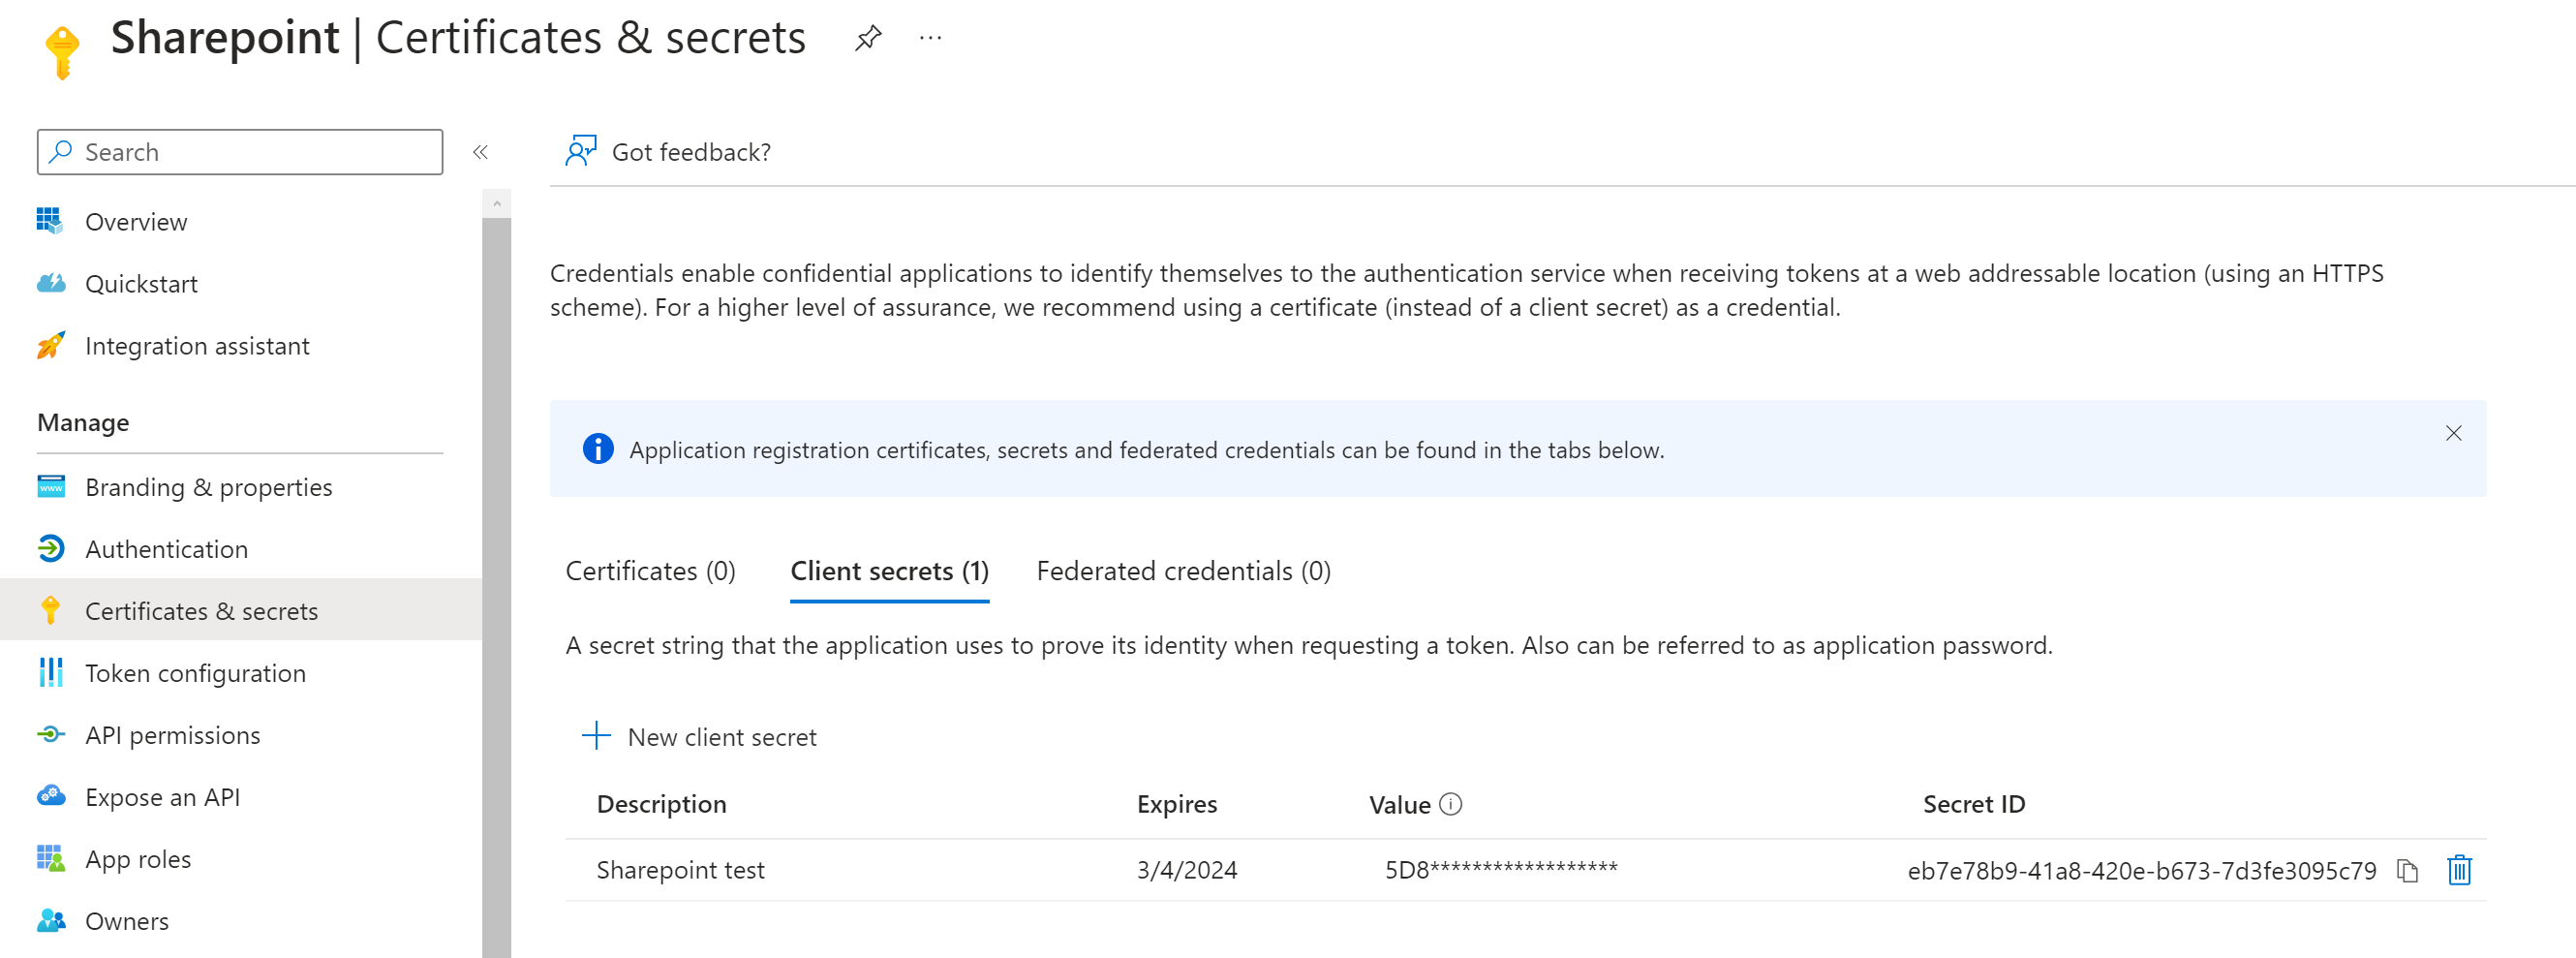Switch to Federated credentials (0) tab
Viewport: 2576px width, 958px height.
1183,571
